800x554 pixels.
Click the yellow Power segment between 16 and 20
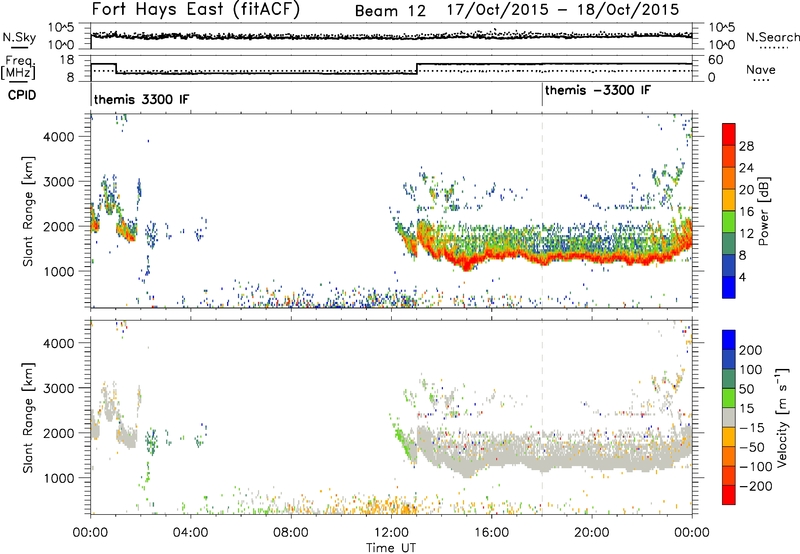pos(729,200)
